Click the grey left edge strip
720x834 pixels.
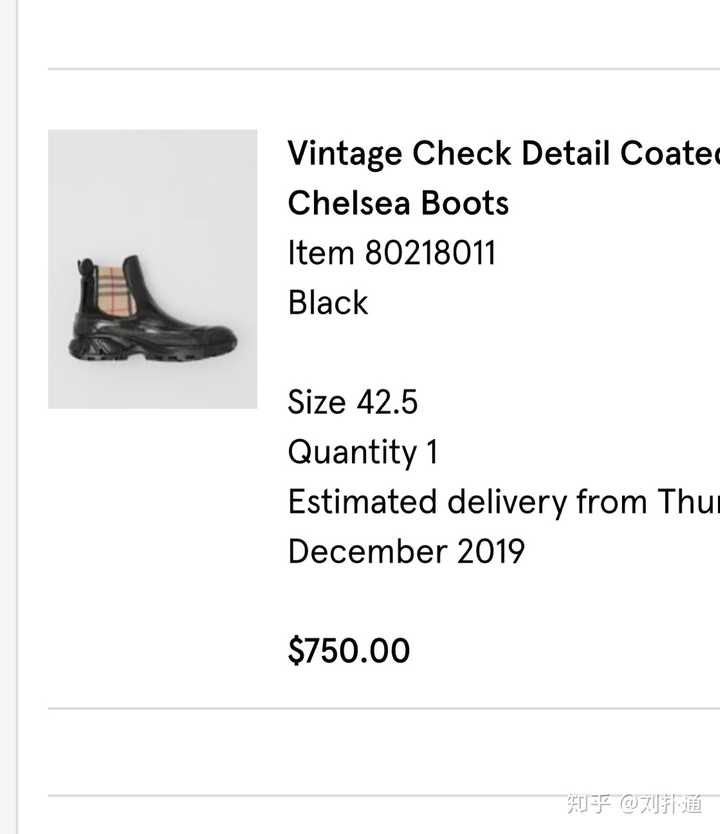coord(9,417)
